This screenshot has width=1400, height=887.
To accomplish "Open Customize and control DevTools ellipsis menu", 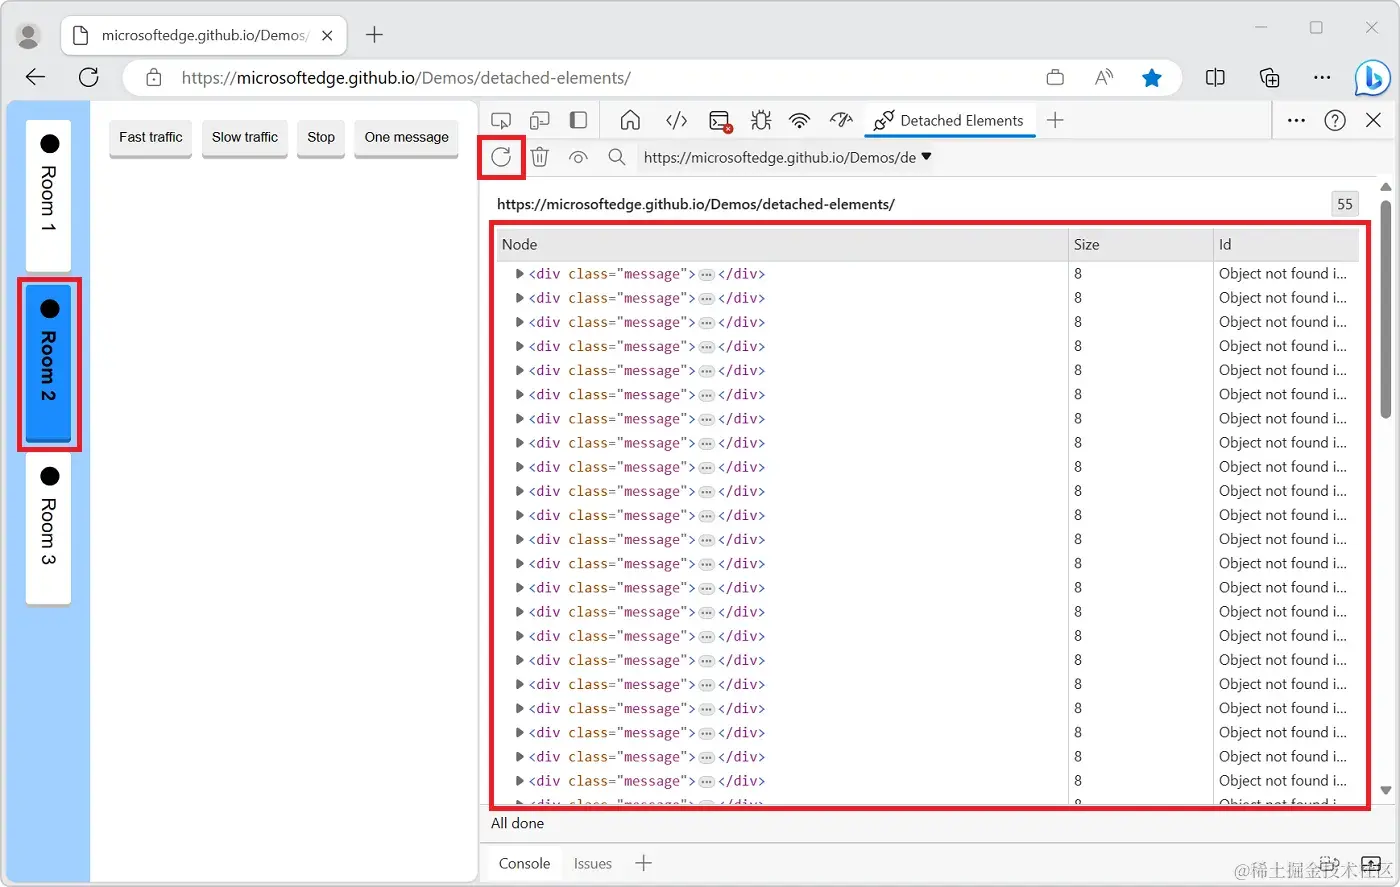I will coord(1297,121).
